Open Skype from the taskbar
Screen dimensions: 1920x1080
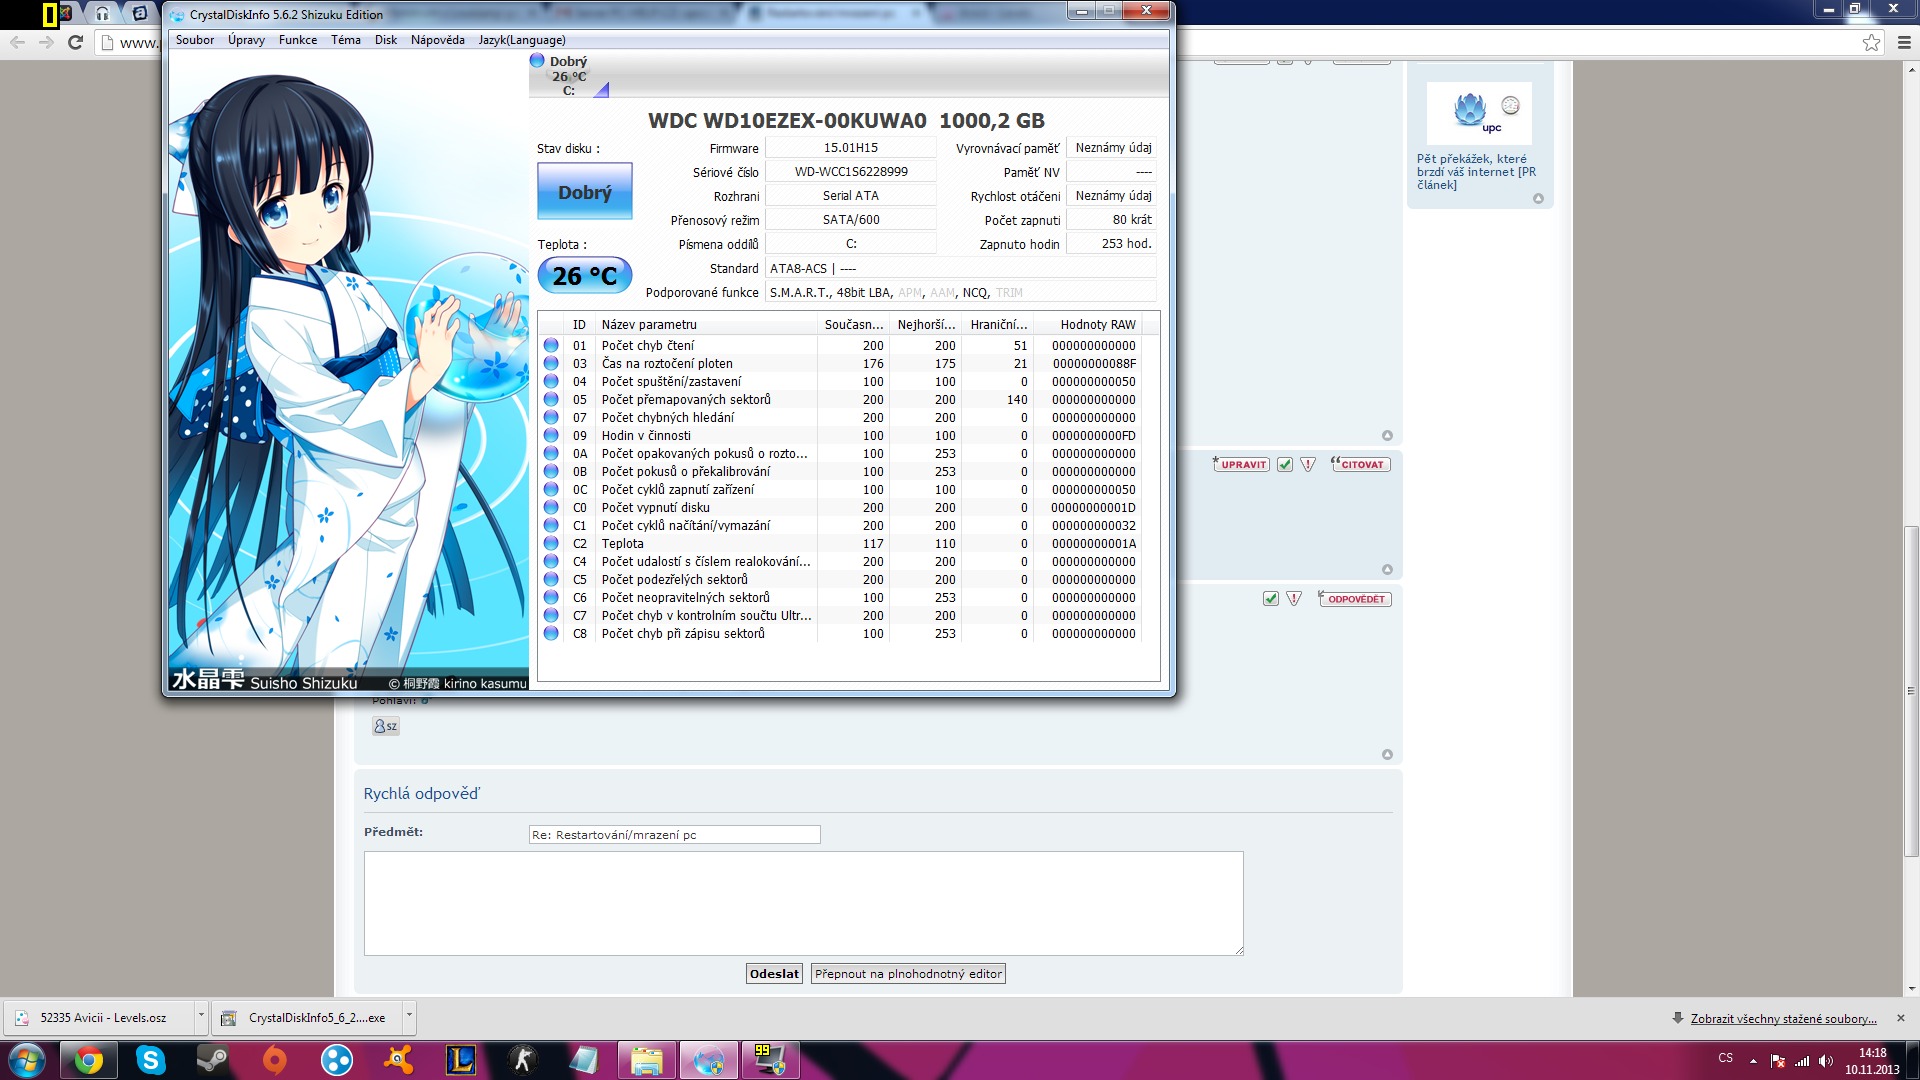click(150, 1060)
